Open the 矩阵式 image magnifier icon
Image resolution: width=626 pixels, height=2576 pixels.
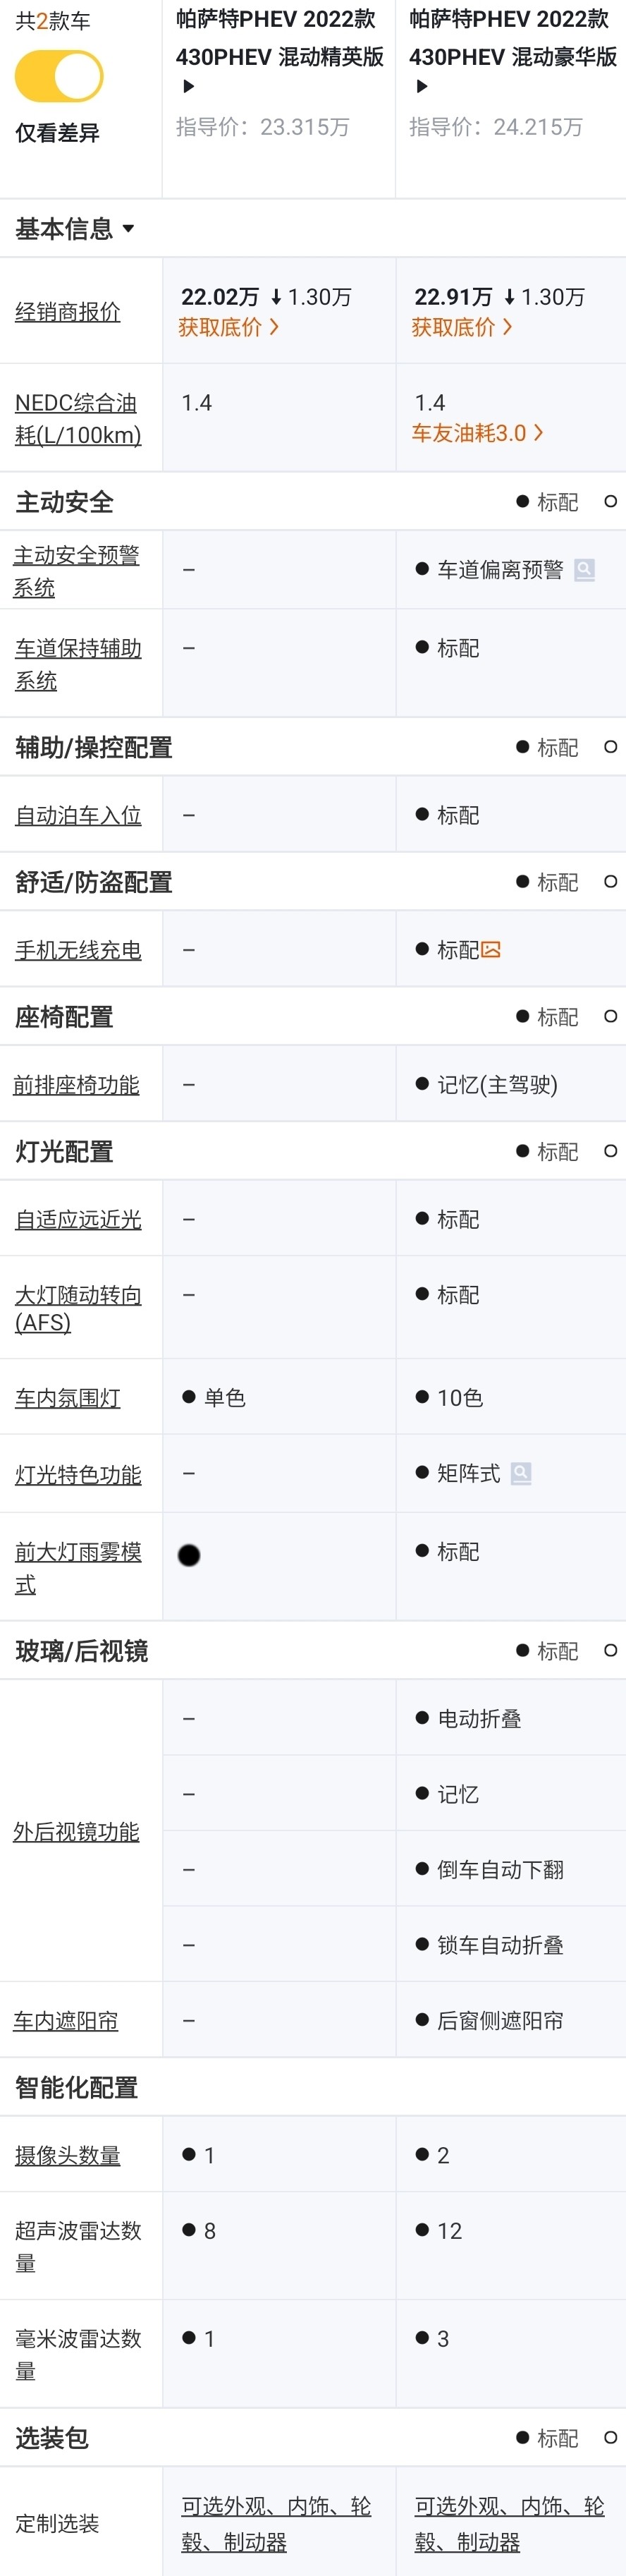tap(521, 1473)
